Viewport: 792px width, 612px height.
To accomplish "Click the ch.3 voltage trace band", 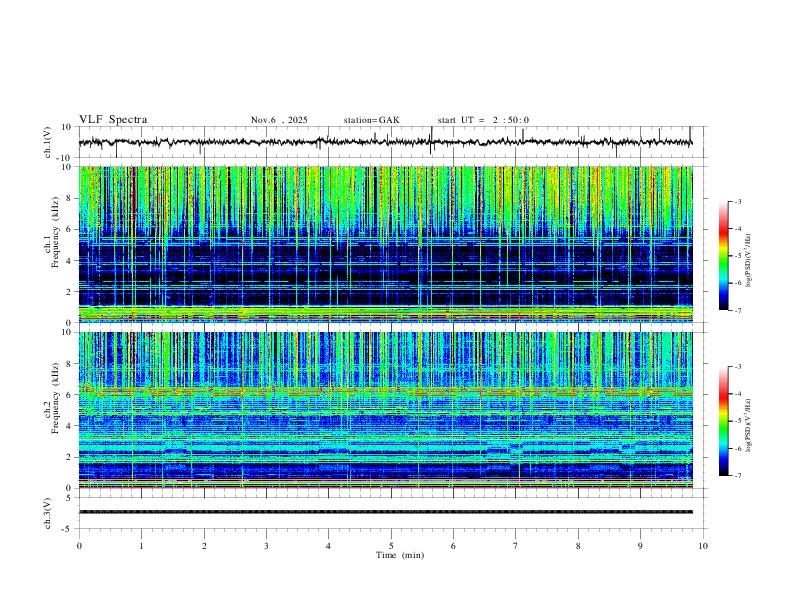I will point(385,512).
